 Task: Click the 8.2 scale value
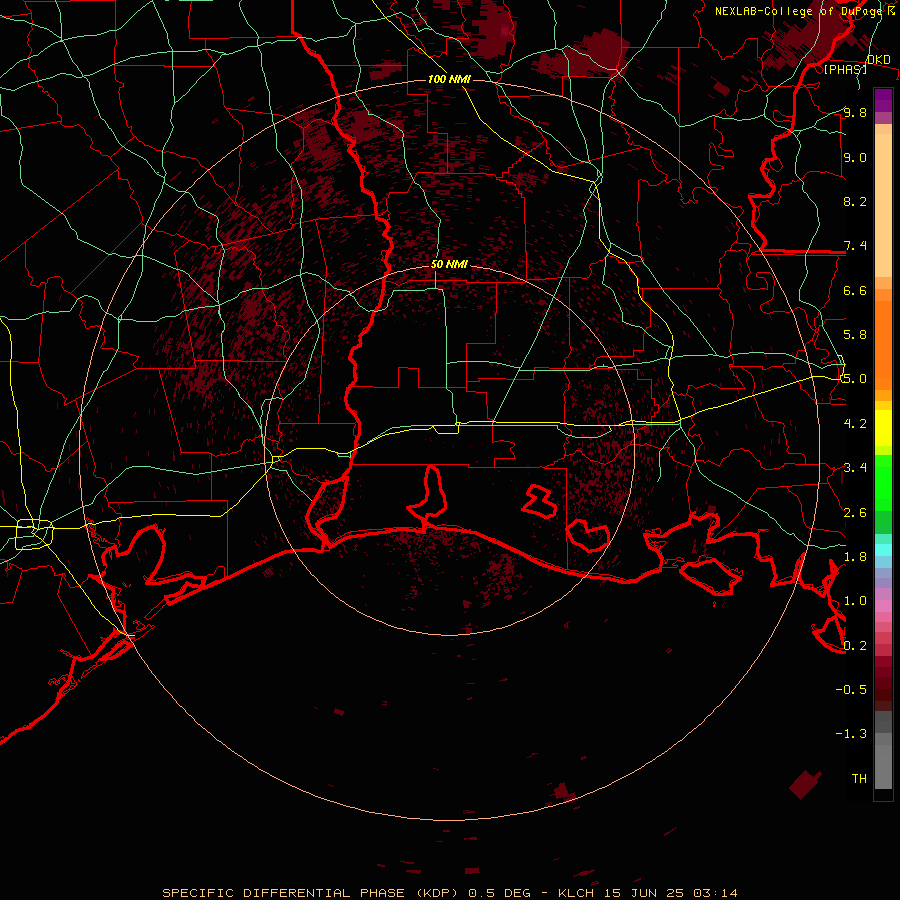tap(855, 202)
